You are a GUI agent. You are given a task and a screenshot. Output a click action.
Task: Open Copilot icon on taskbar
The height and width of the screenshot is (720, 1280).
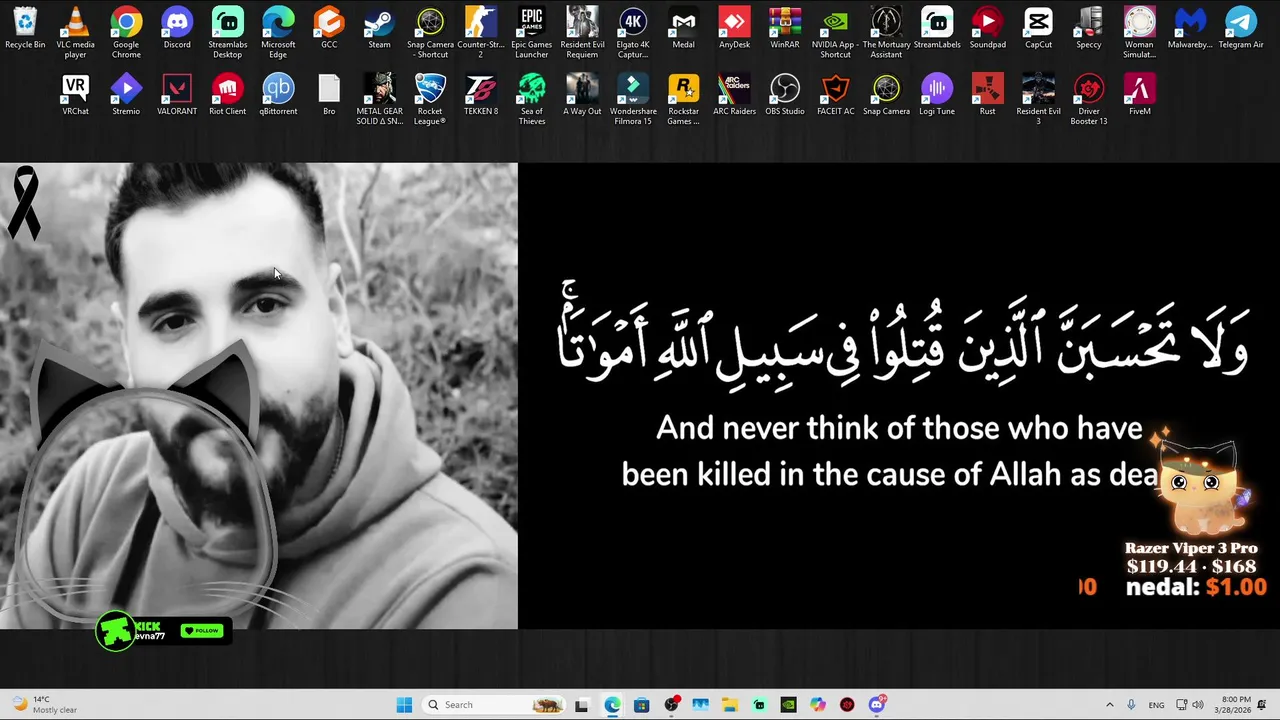818,705
